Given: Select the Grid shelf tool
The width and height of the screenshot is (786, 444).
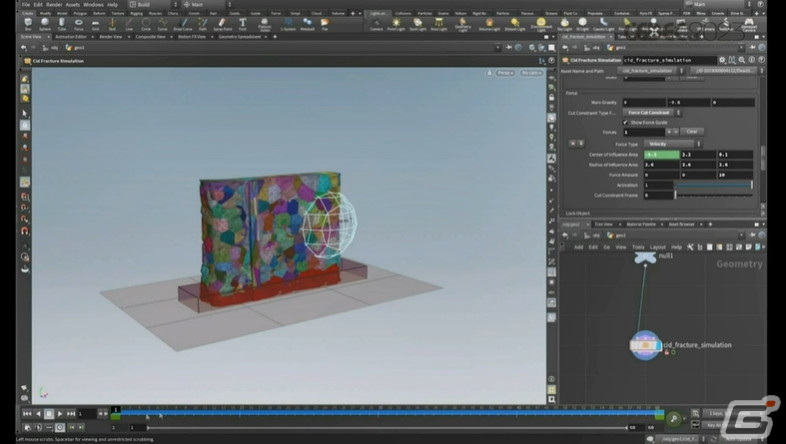Looking at the screenshot, I should click(95, 24).
